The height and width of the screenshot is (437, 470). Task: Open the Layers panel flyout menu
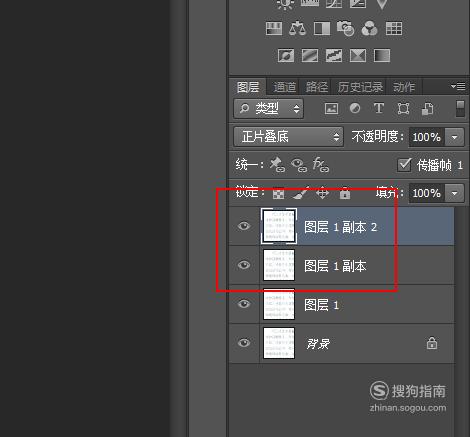click(458, 87)
